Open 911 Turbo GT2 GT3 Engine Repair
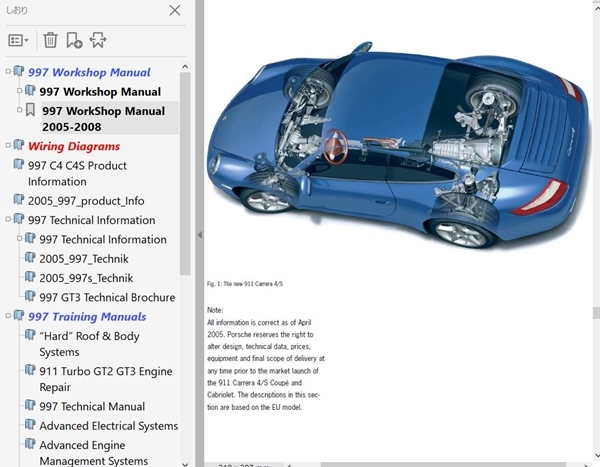This screenshot has height=467, width=600. 106,379
